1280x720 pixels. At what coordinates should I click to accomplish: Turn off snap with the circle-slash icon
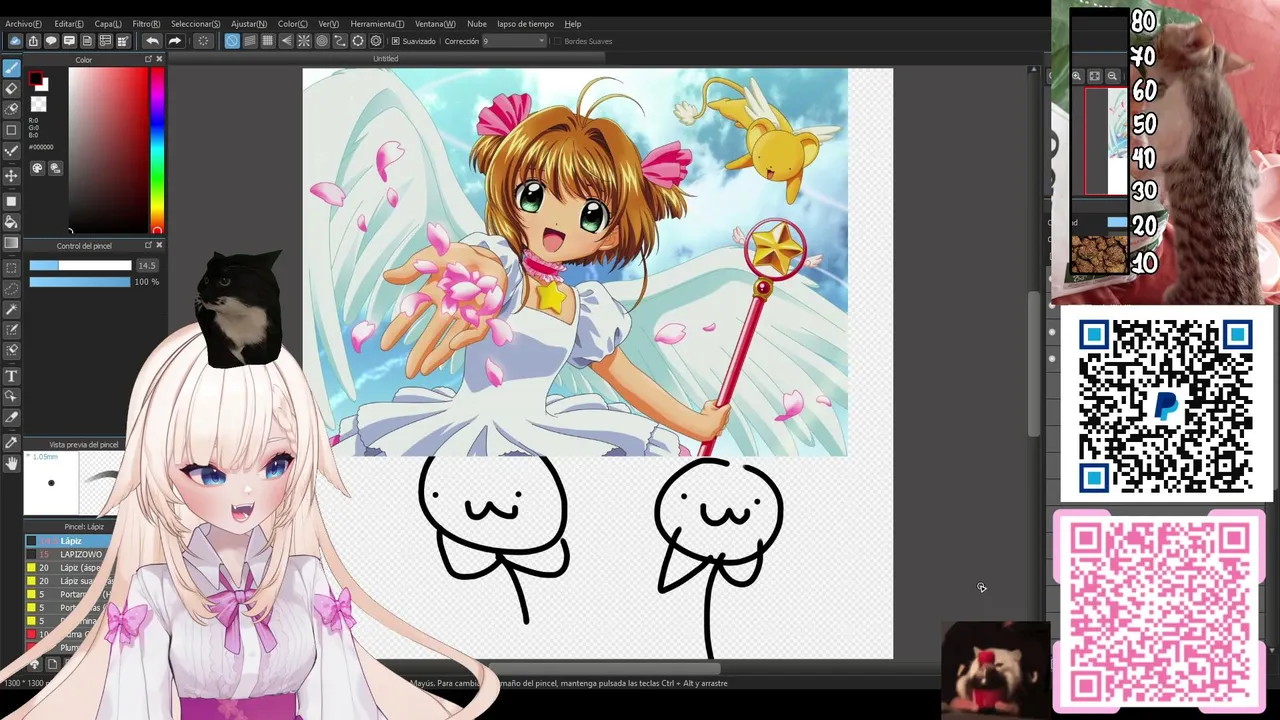232,41
